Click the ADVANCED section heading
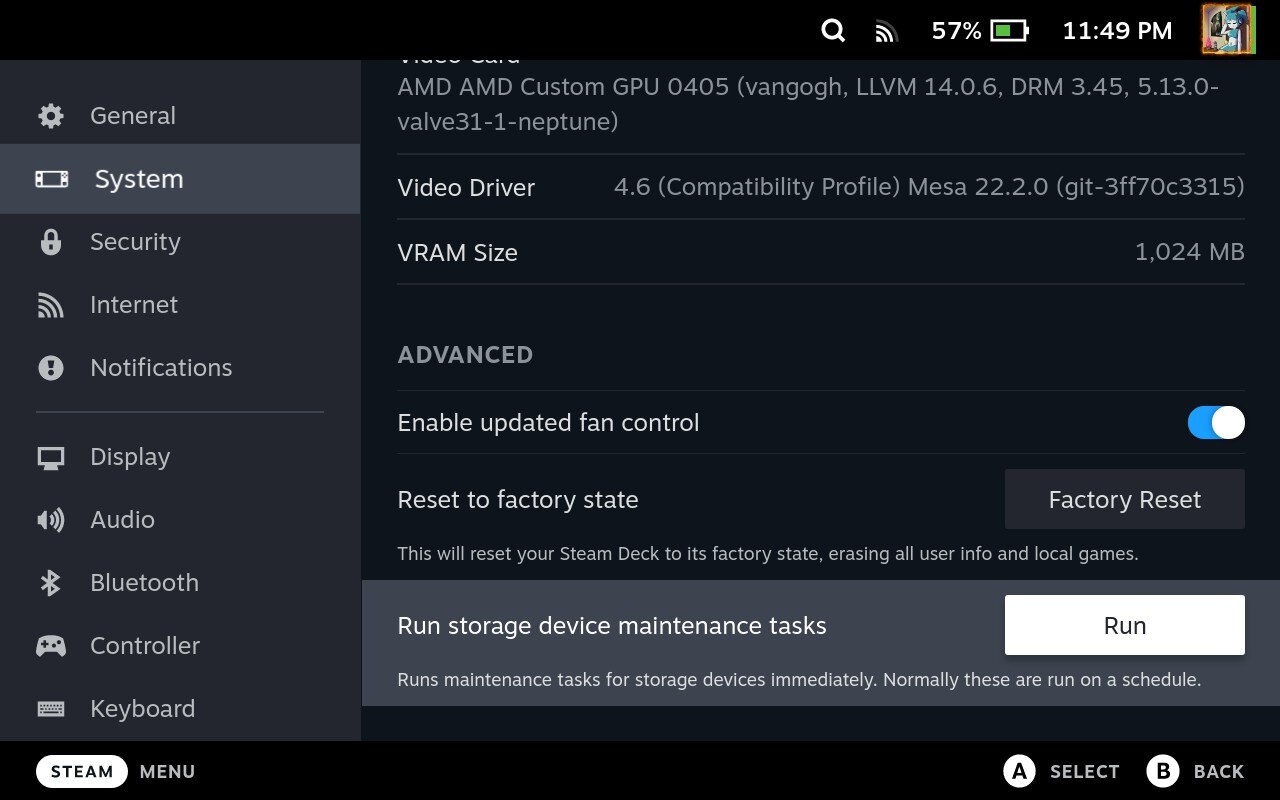Image resolution: width=1280 pixels, height=800 pixels. tap(465, 355)
